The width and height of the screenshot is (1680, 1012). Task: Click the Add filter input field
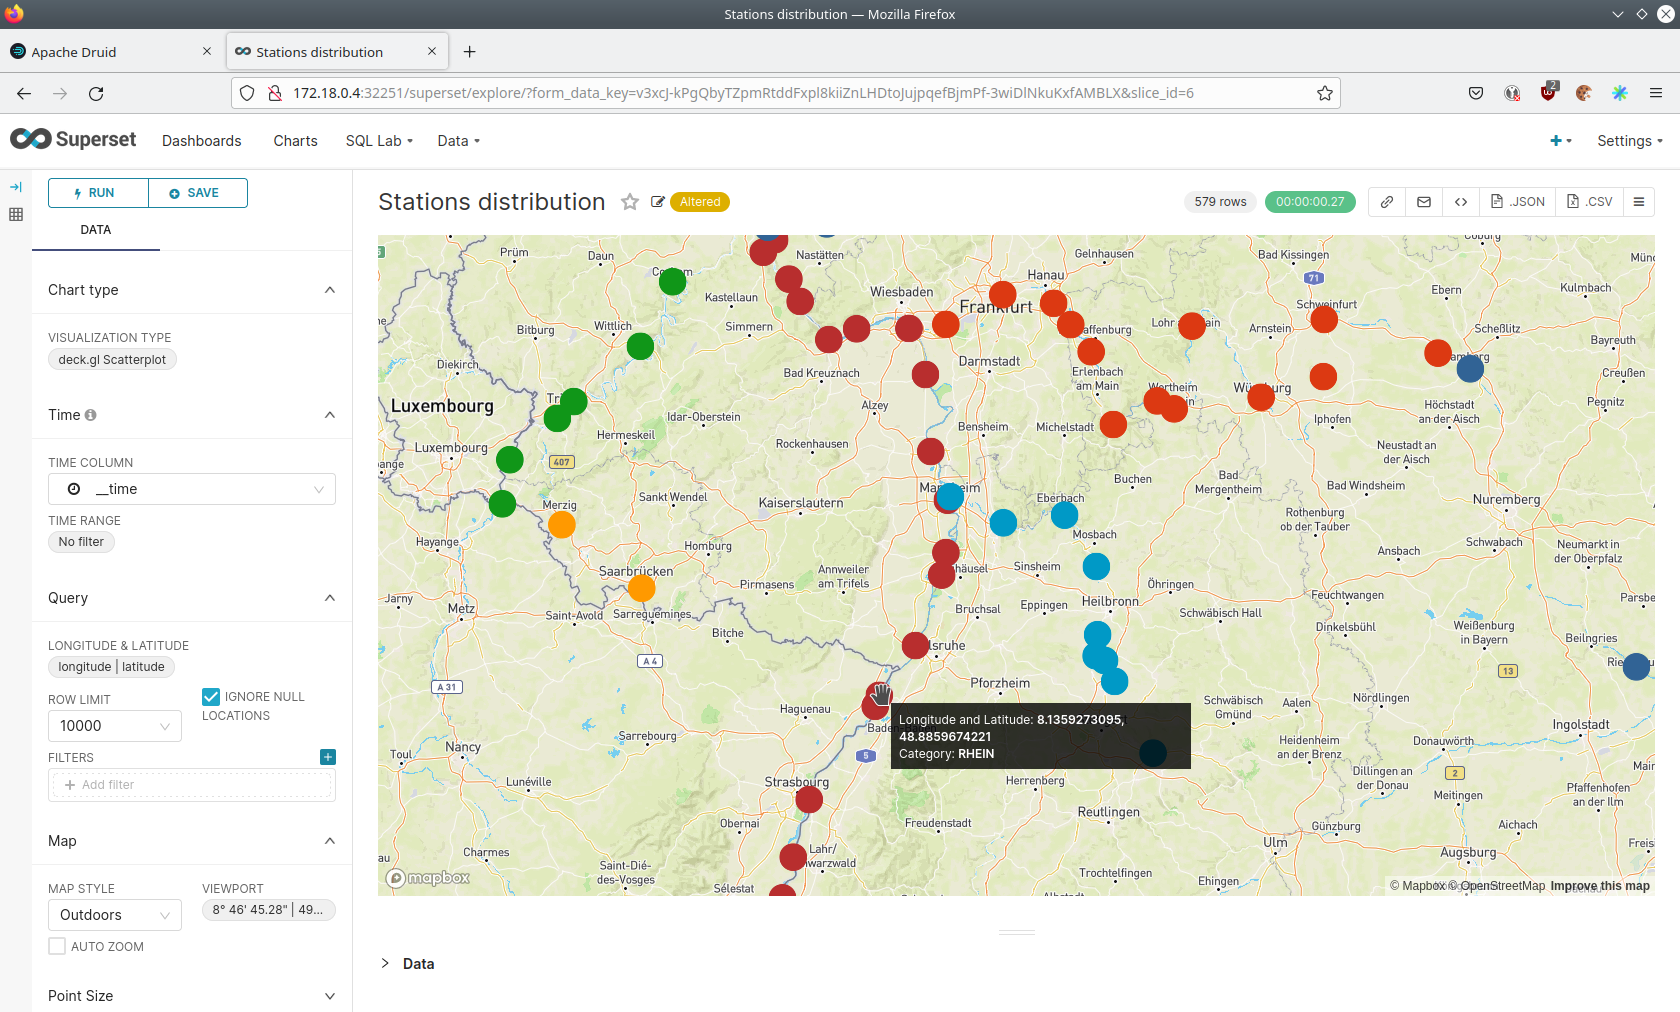[192, 785]
